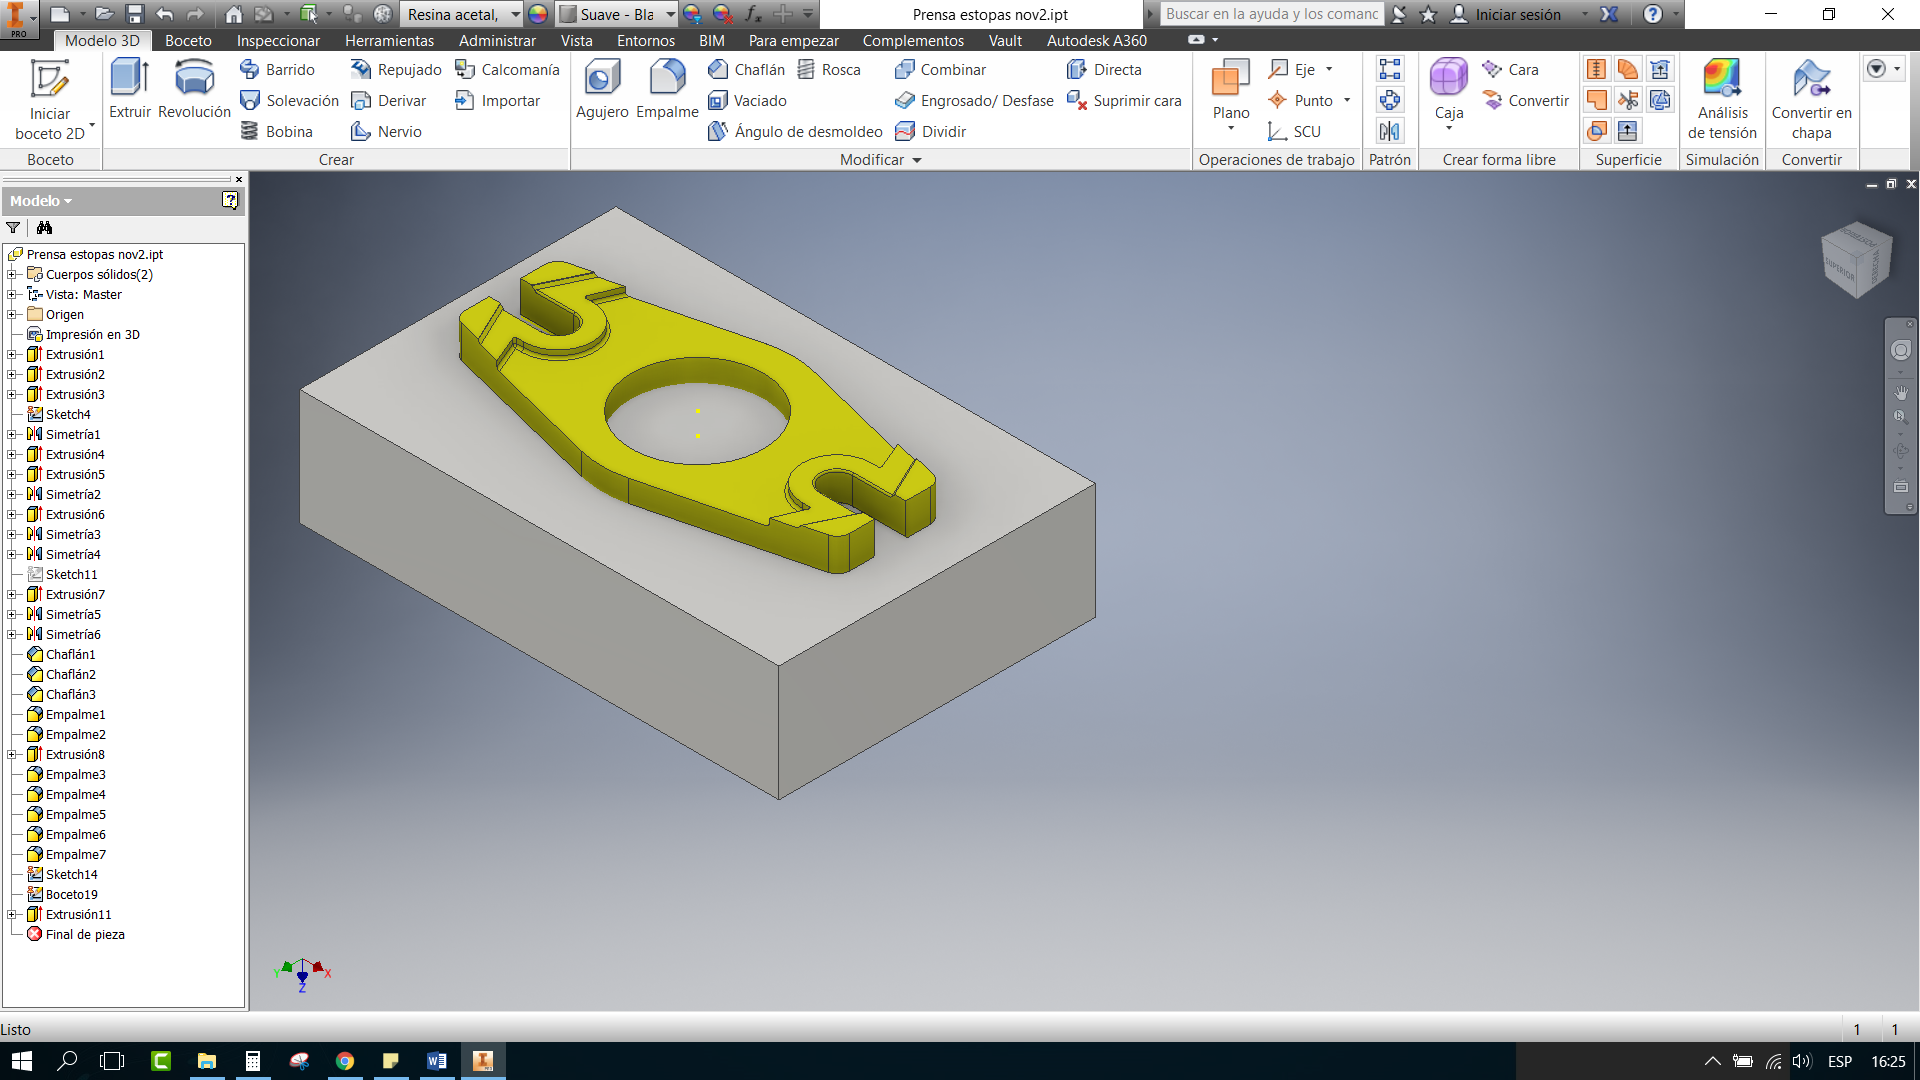This screenshot has height=1080, width=1920.
Task: Expand the Extrusión1 tree node
Action: 12,355
